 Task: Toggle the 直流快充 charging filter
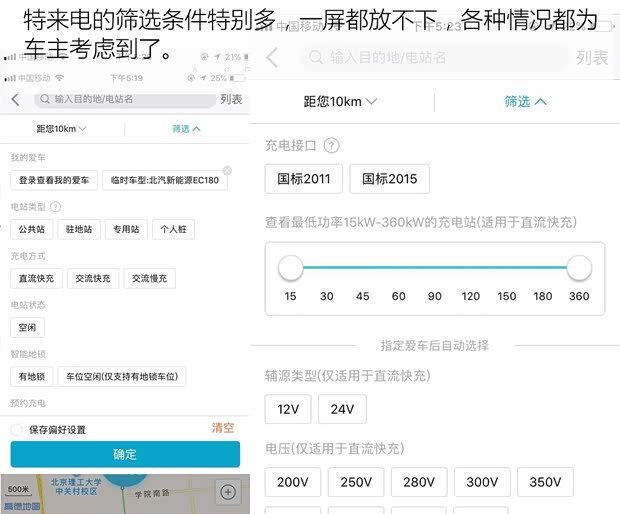38,278
